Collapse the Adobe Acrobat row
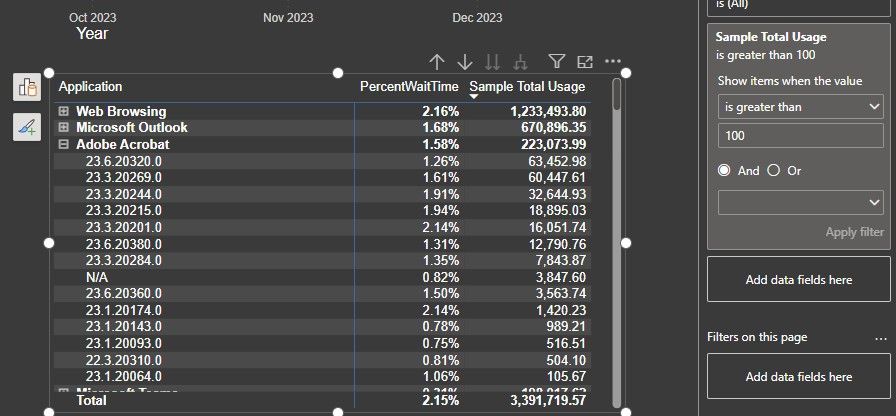 click(x=64, y=145)
